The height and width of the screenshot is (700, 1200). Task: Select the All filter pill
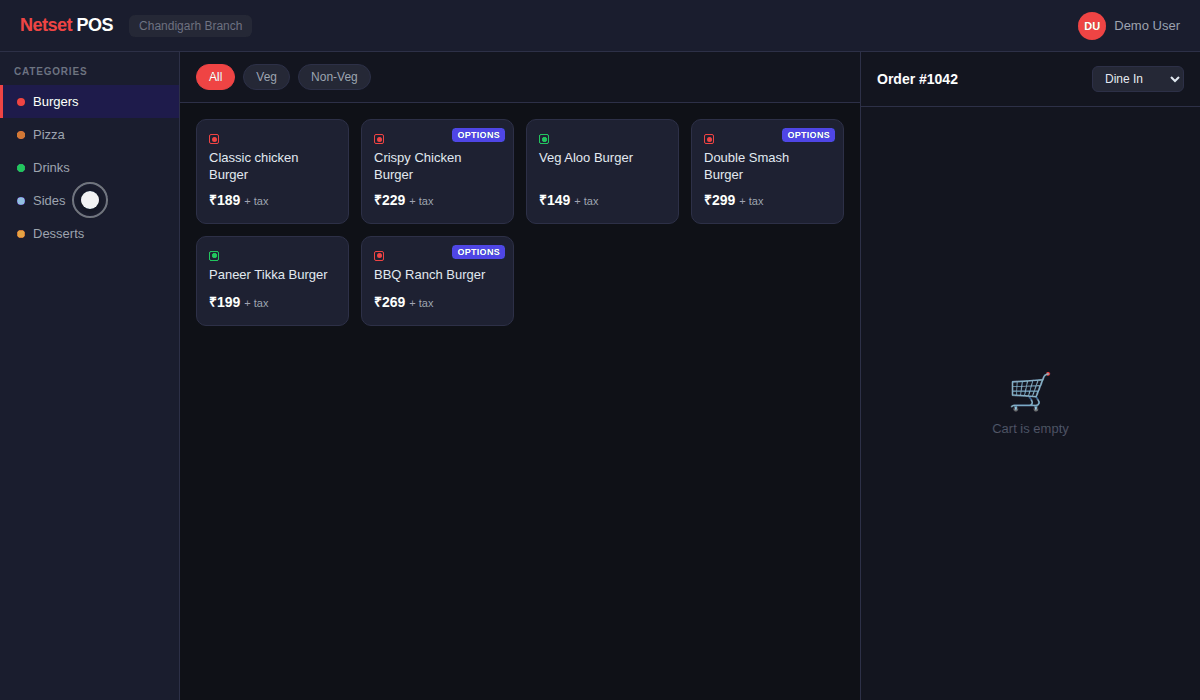215,77
